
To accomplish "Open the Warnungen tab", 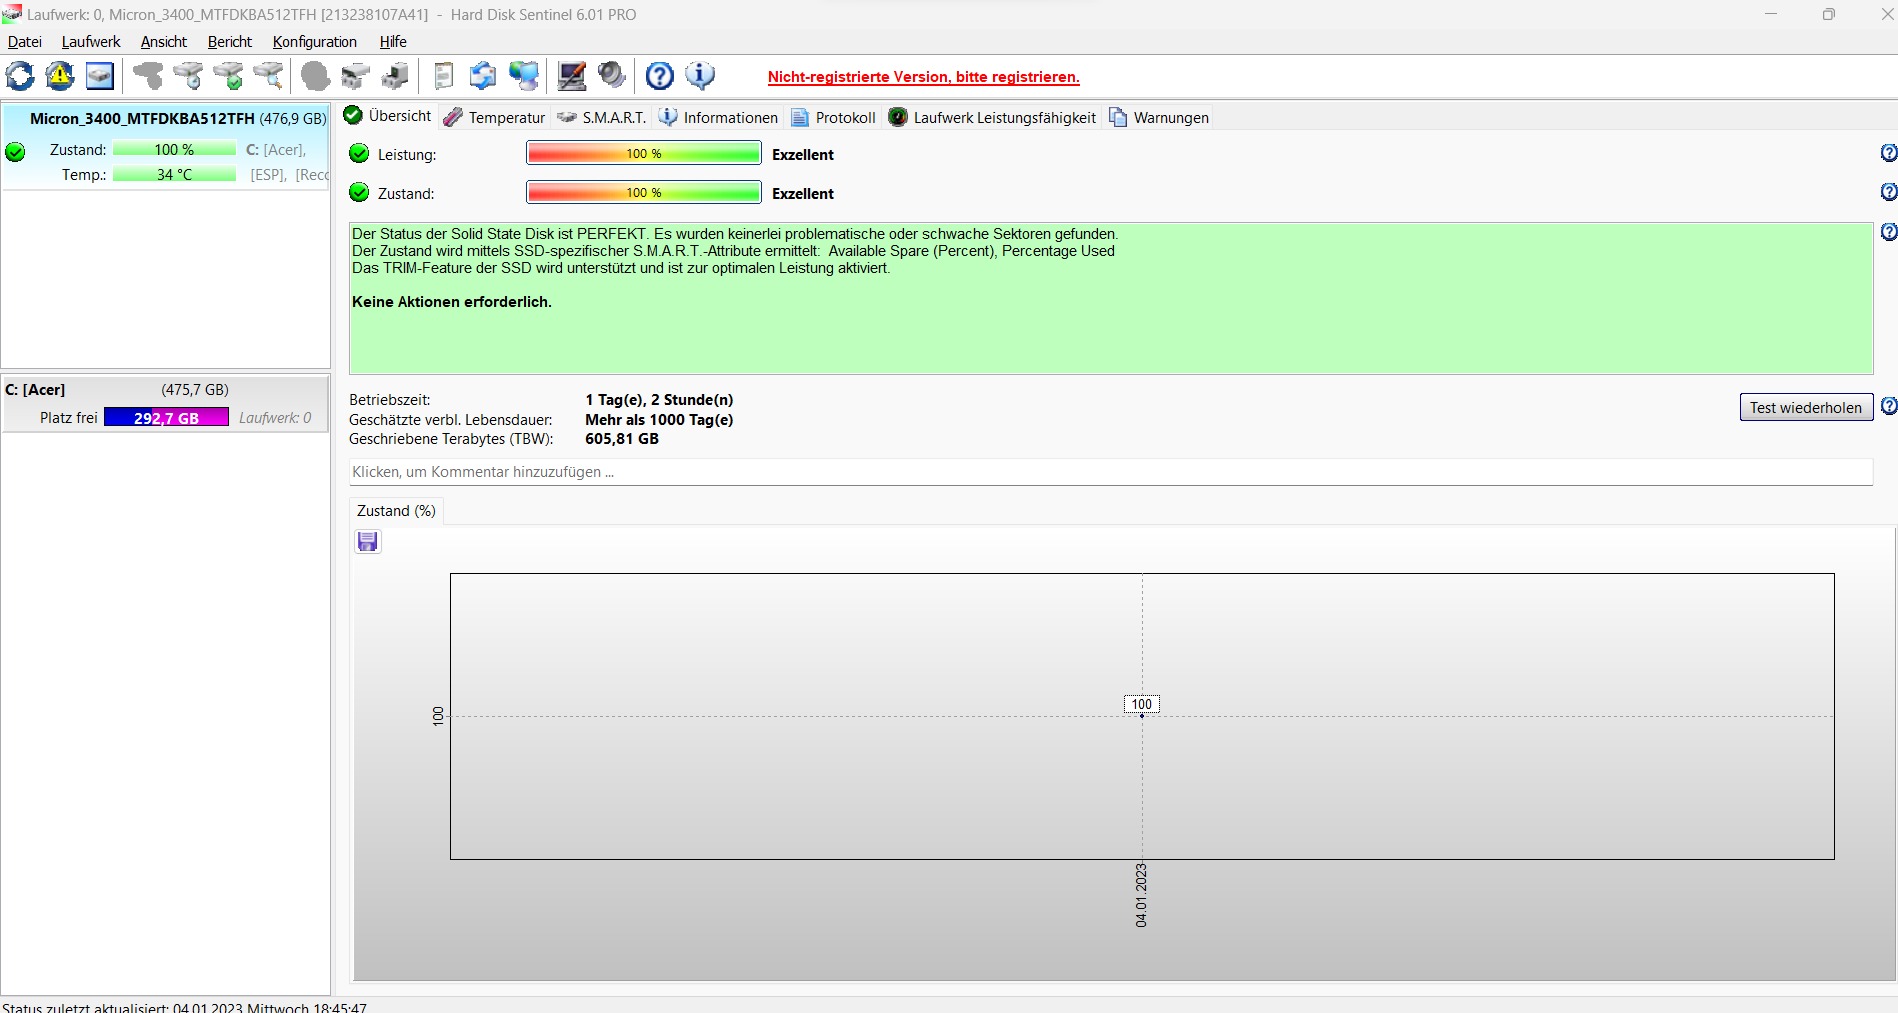I will tap(1159, 118).
